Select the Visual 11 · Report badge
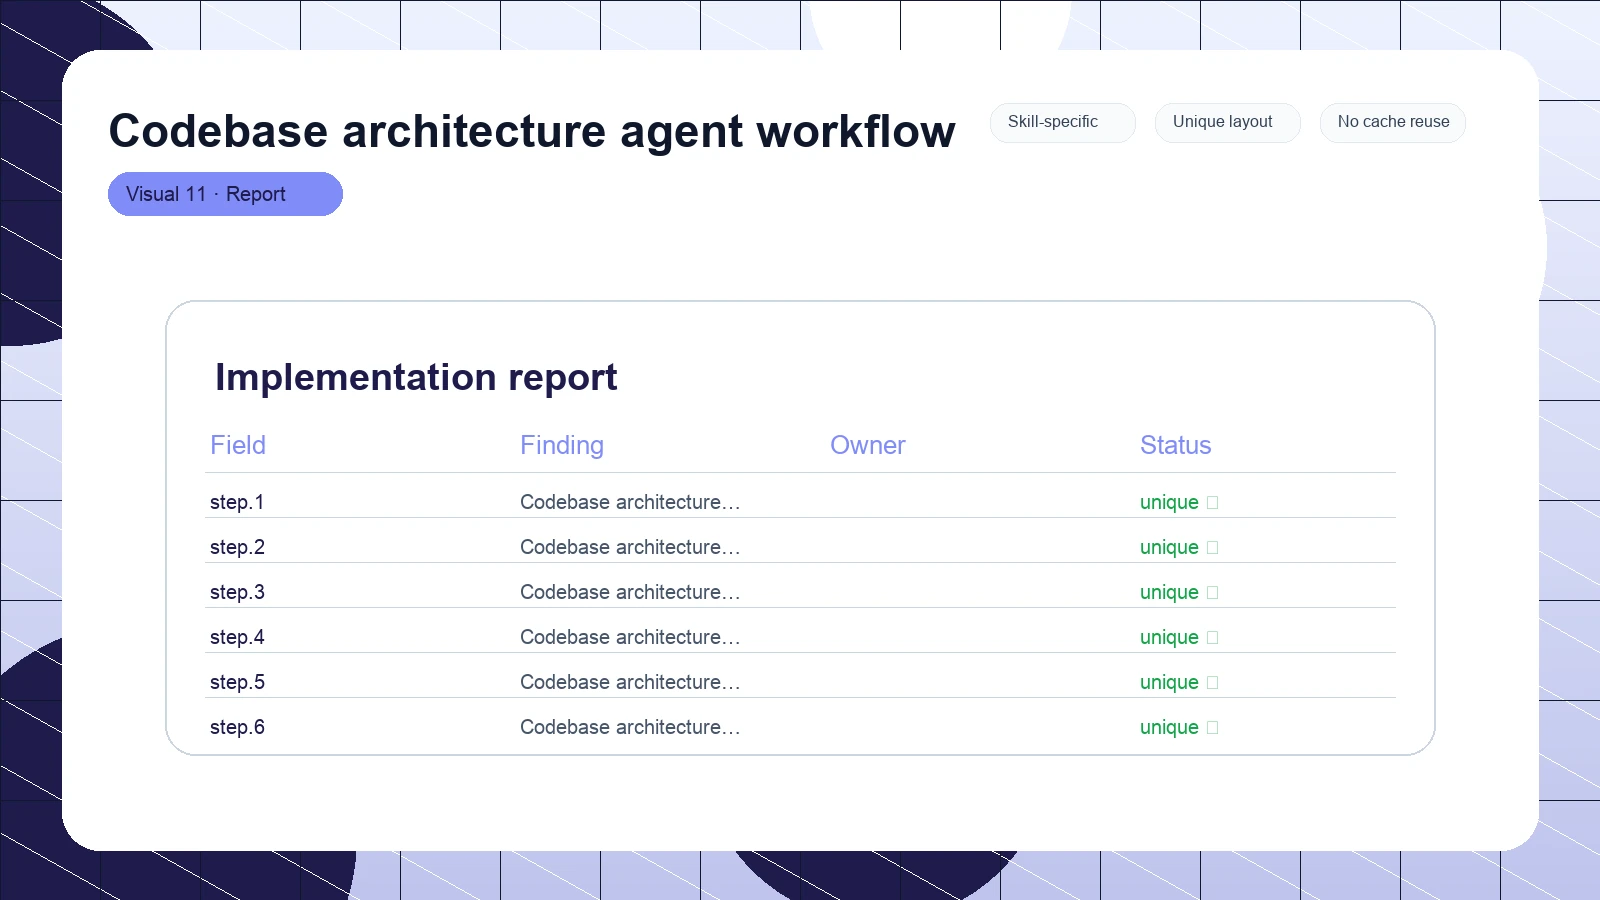 (x=225, y=194)
